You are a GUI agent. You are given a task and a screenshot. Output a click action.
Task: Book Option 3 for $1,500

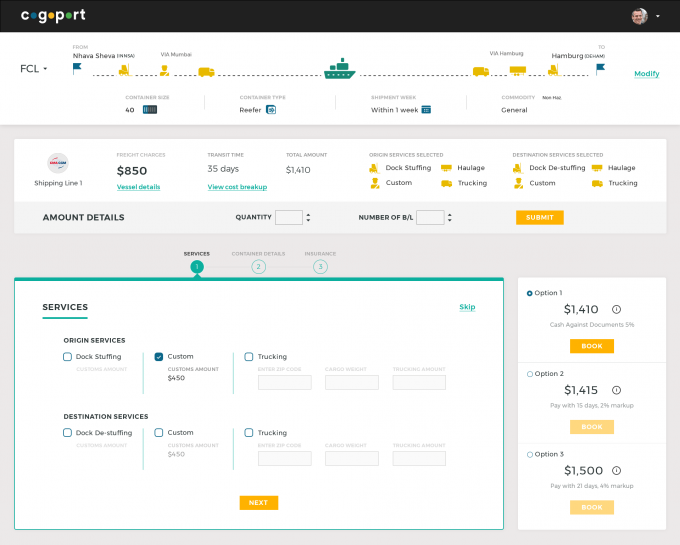592,507
